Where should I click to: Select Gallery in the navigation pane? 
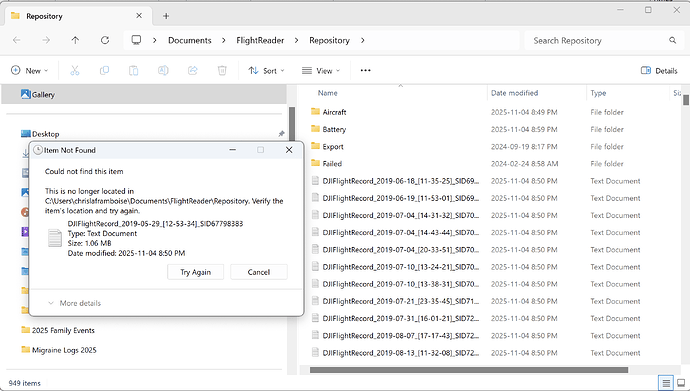point(144,95)
